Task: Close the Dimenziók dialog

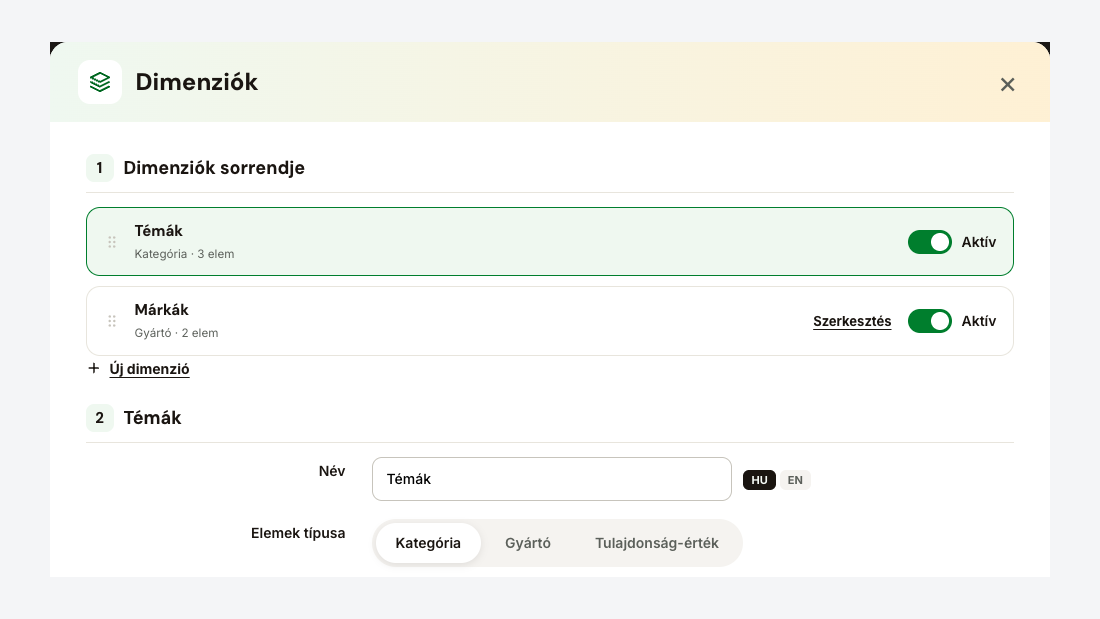Action: click(1007, 84)
